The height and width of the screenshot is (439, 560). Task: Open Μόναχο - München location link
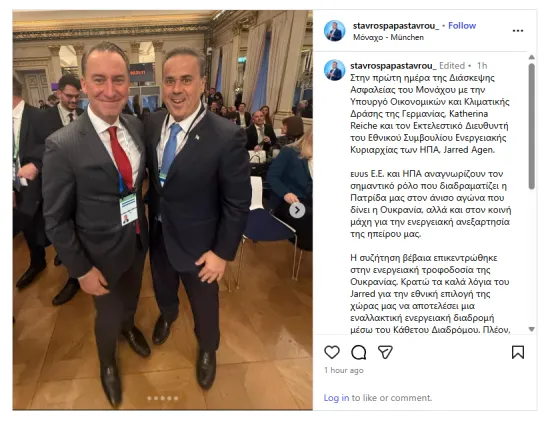click(388, 37)
